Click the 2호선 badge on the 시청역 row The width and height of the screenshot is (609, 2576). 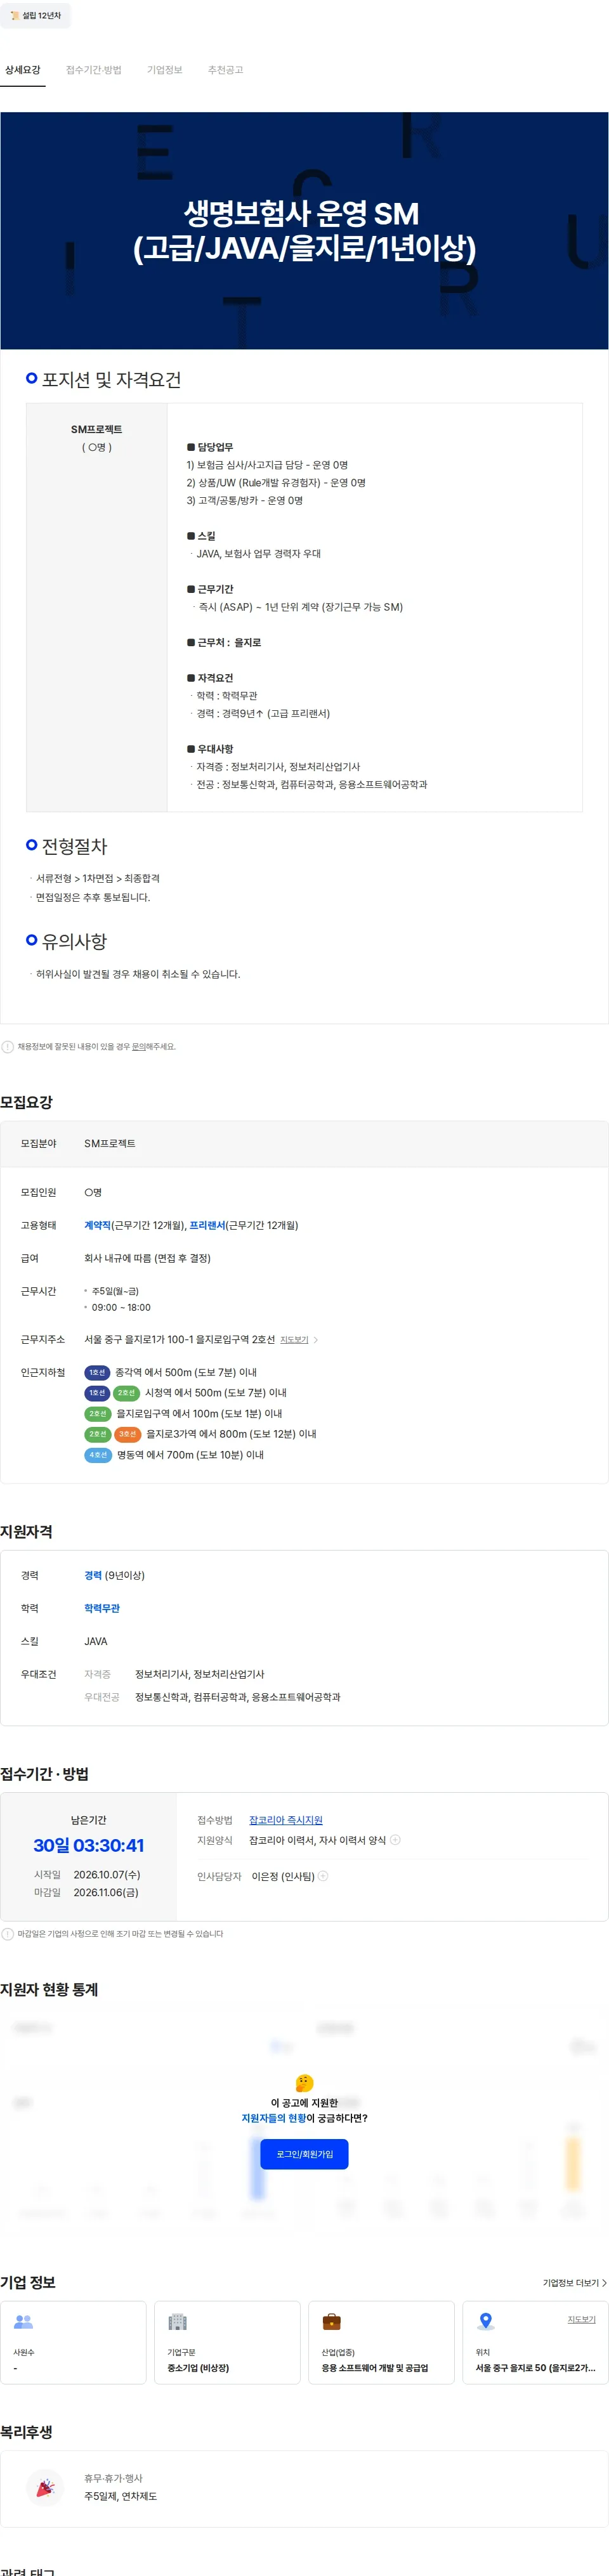click(126, 1393)
